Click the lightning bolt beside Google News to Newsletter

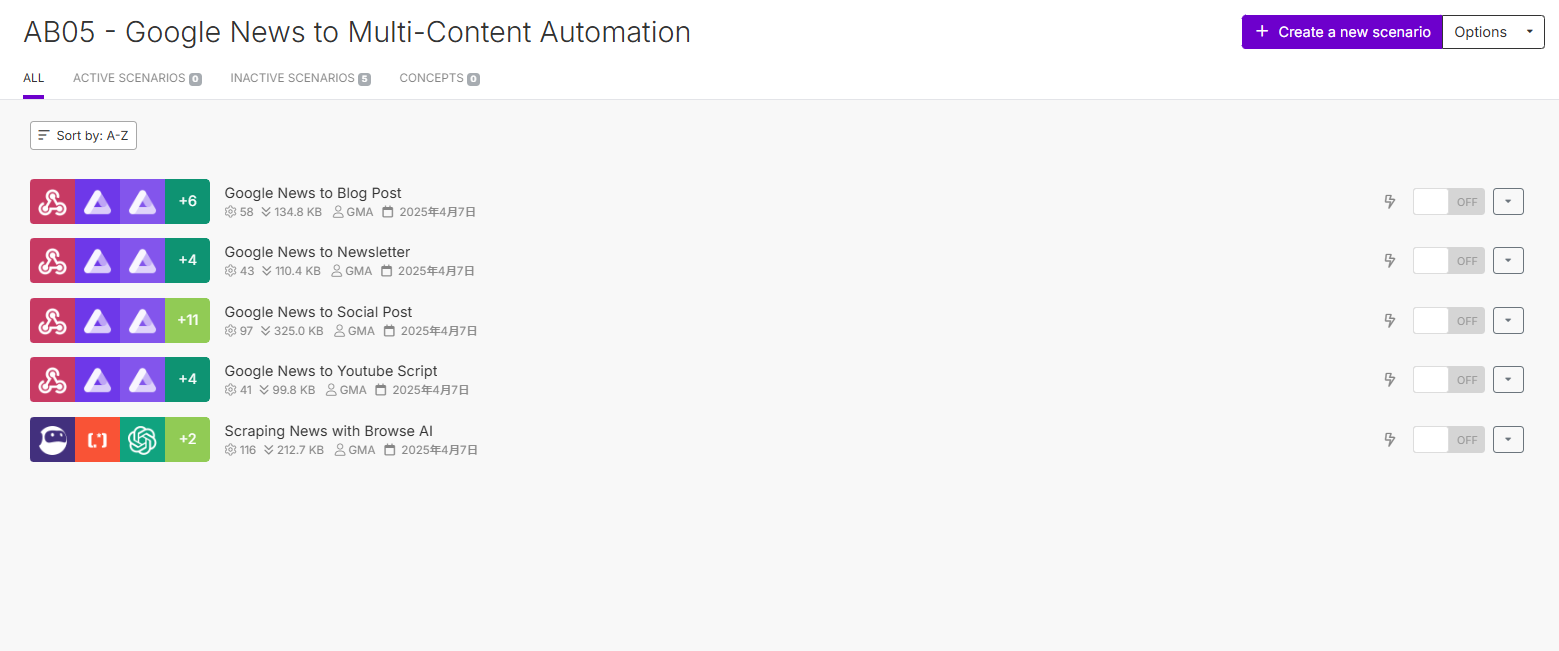1389,260
